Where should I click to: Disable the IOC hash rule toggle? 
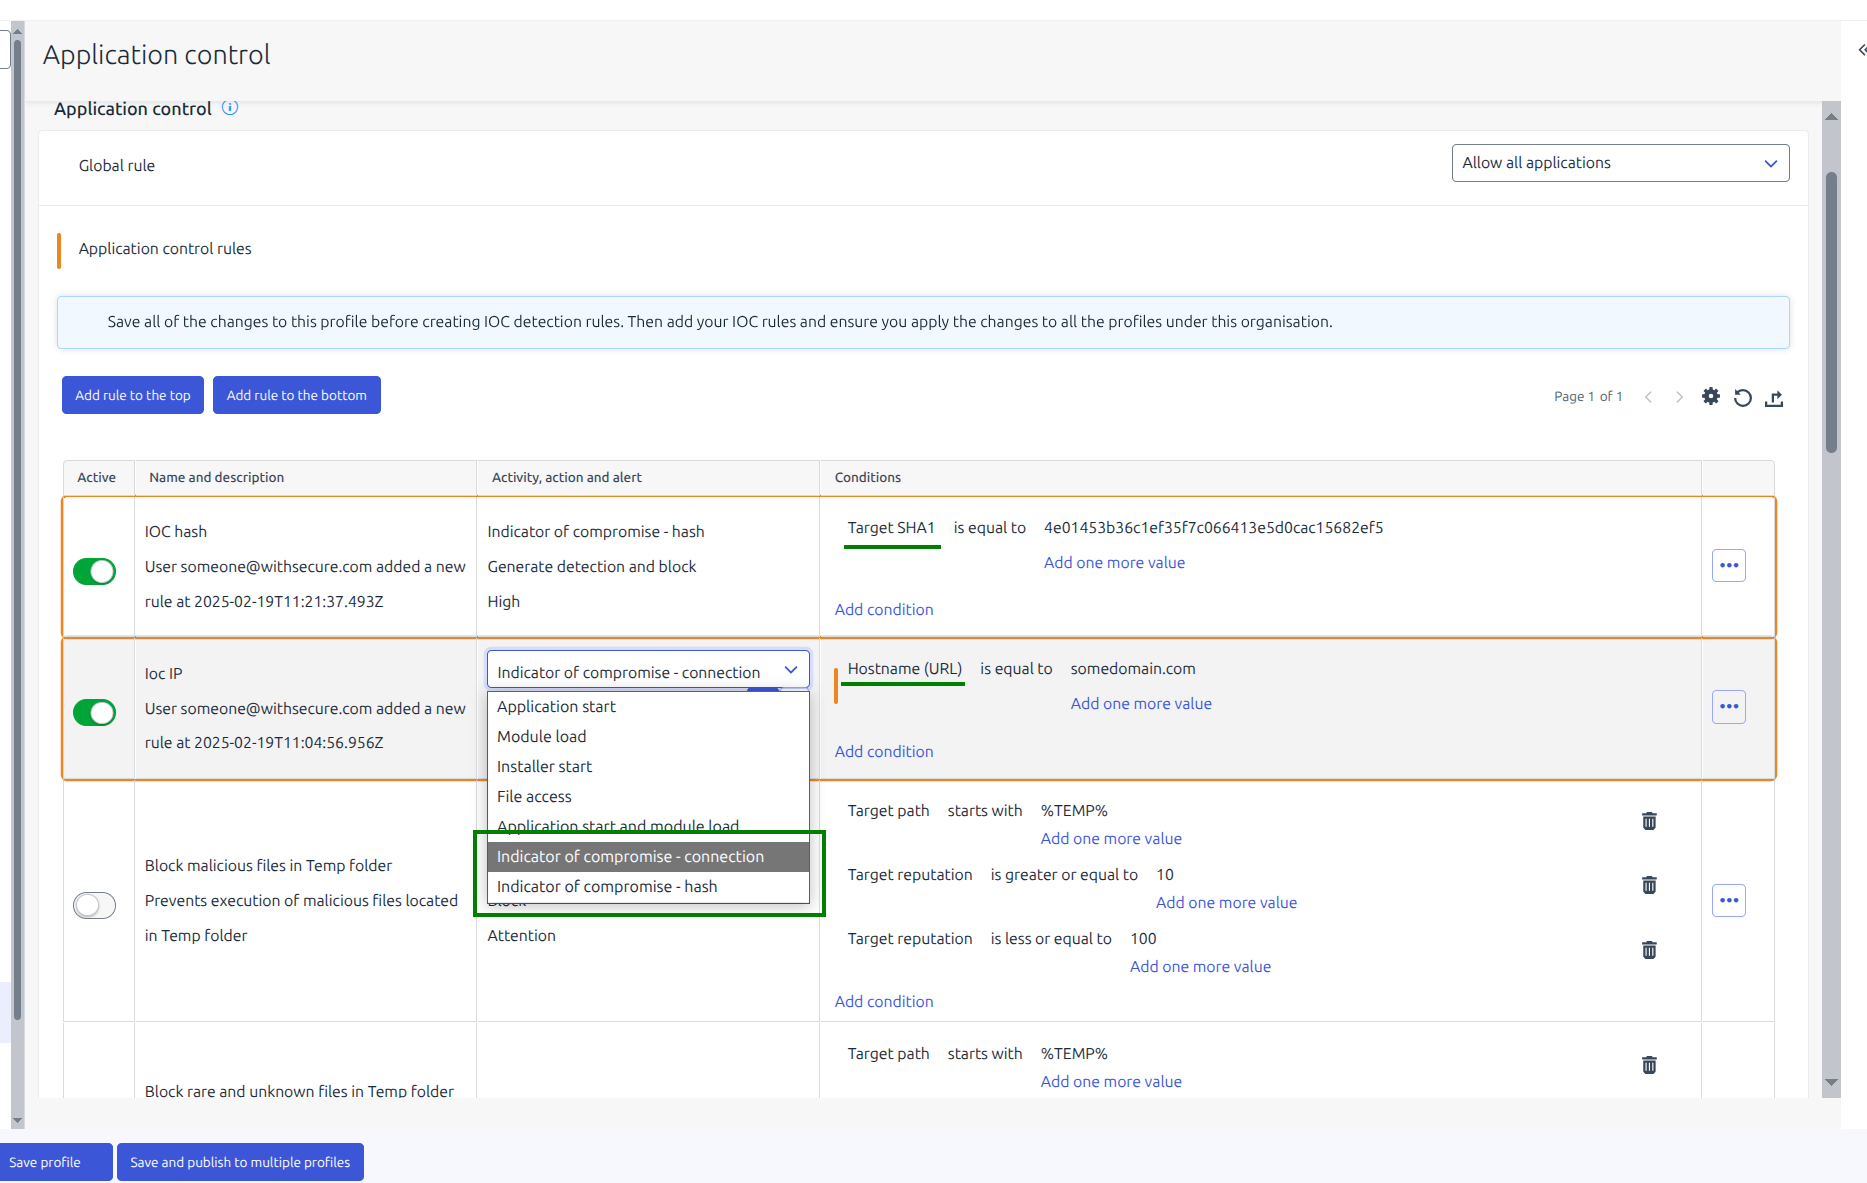pyautogui.click(x=95, y=571)
